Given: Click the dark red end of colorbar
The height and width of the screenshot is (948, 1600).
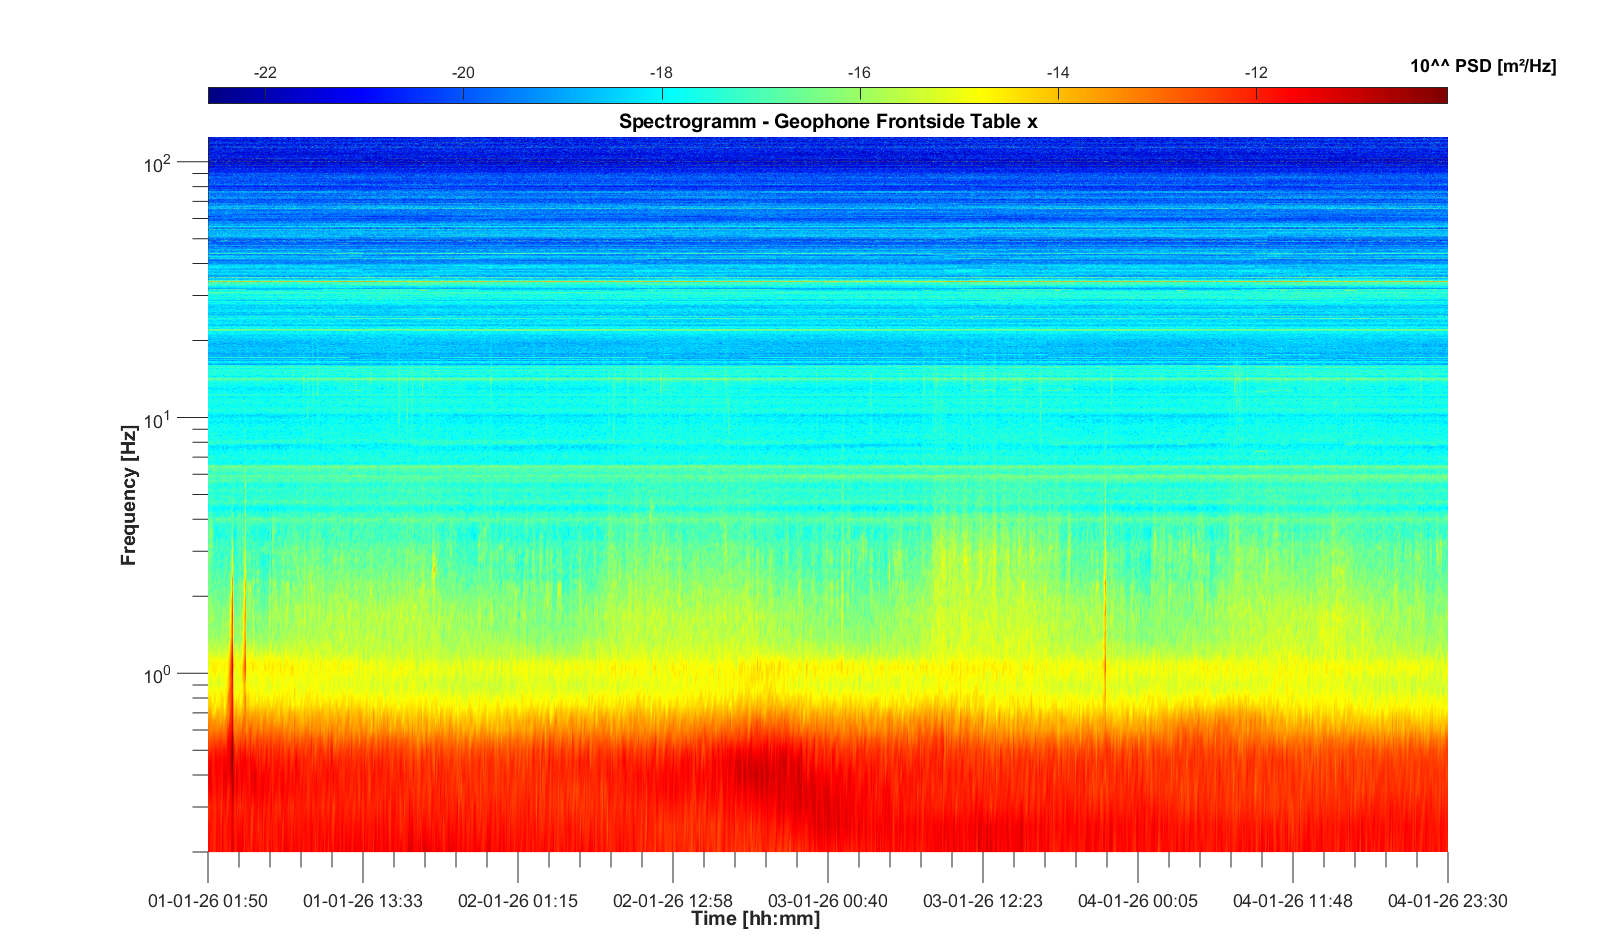Looking at the screenshot, I should pos(1438,96).
